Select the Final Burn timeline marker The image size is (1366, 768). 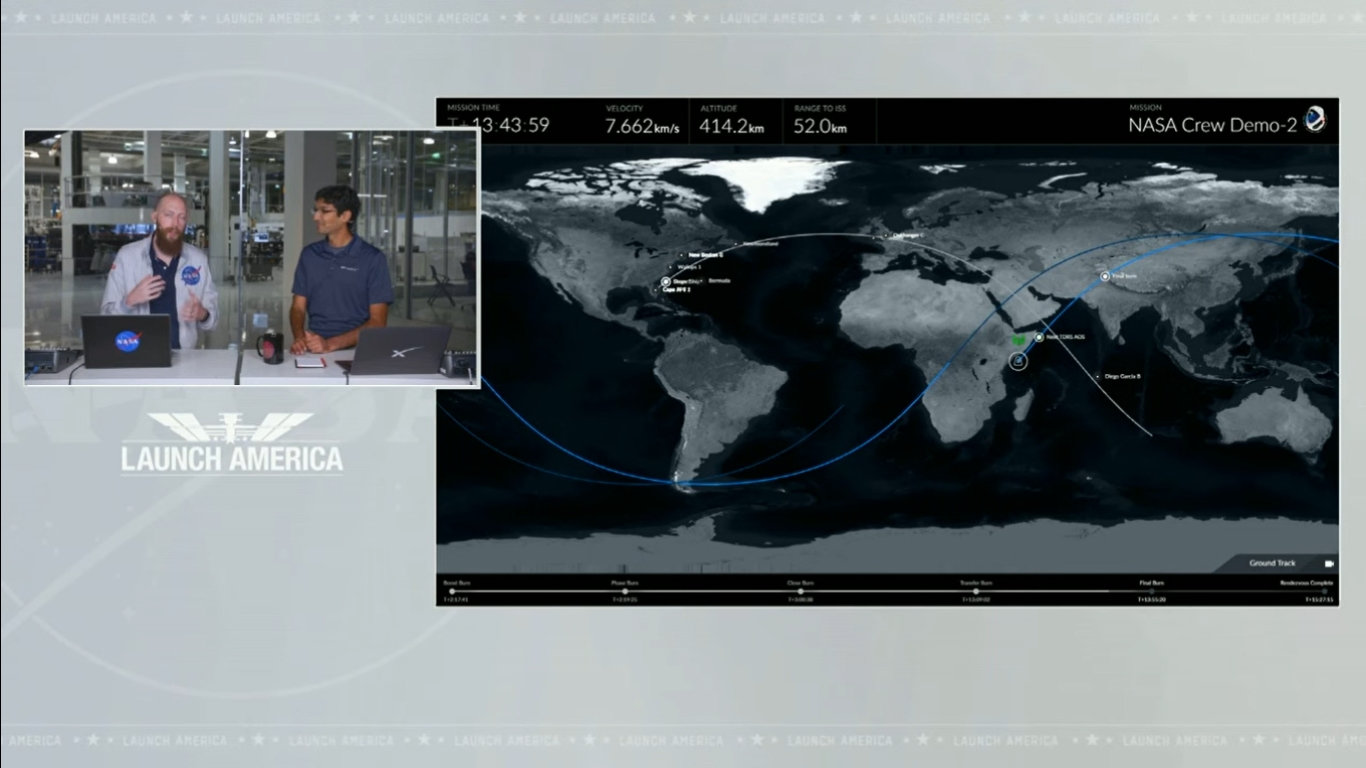[x=1151, y=591]
